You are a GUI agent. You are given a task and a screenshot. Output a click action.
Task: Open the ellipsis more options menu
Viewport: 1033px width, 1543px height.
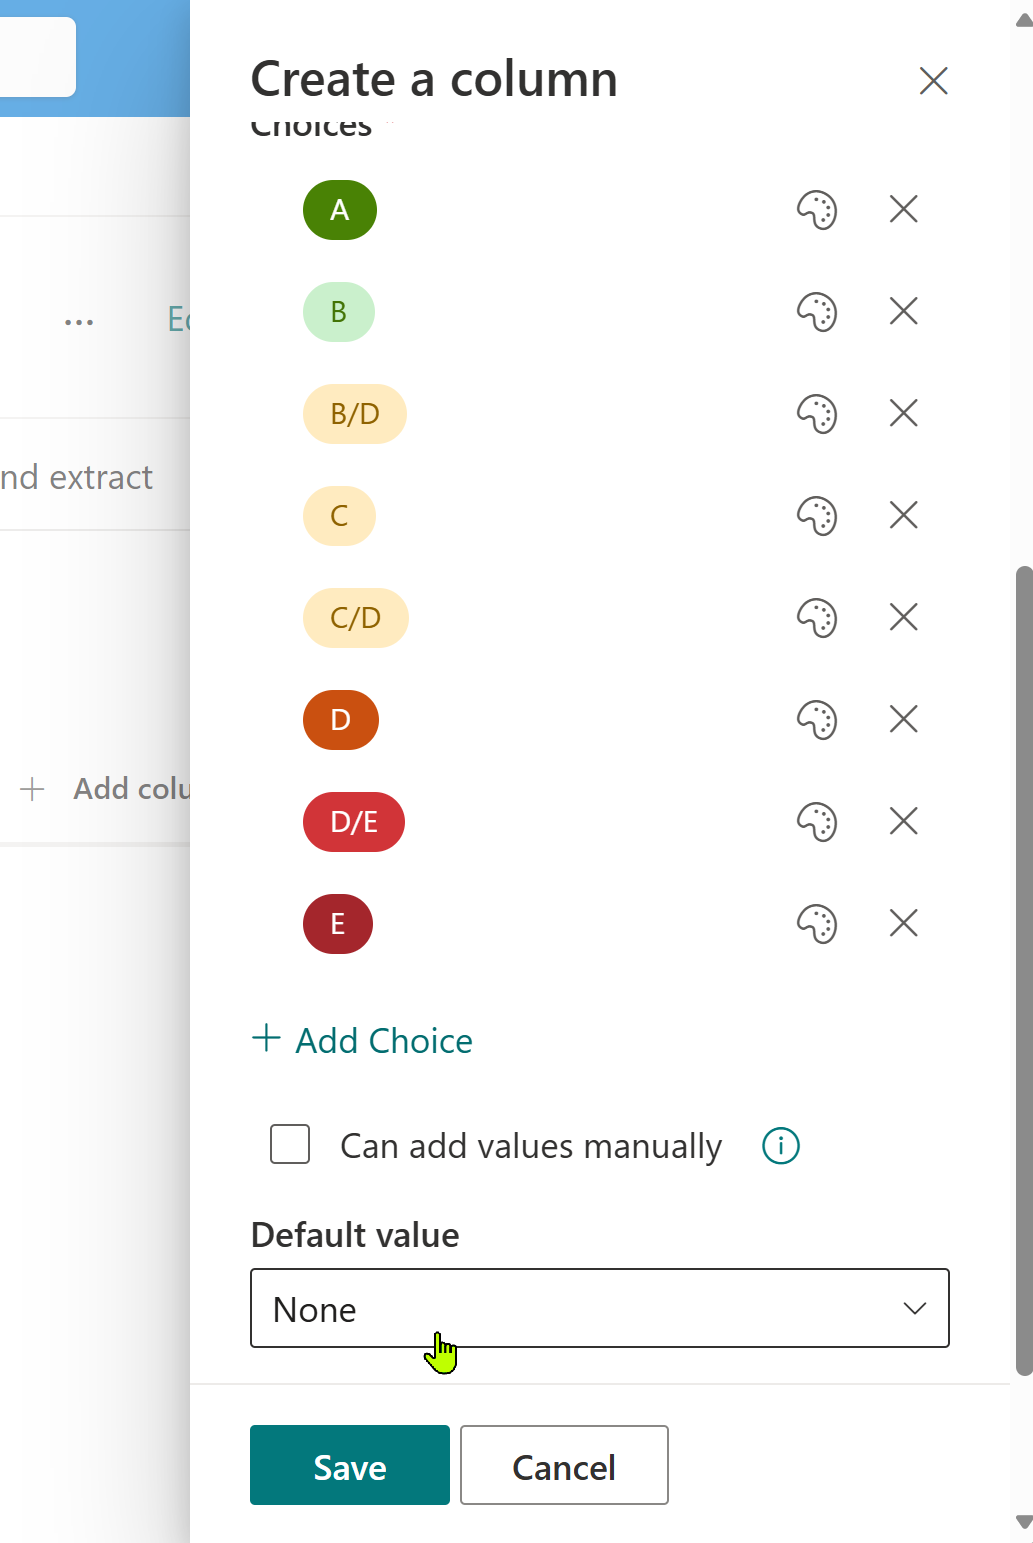click(x=79, y=322)
